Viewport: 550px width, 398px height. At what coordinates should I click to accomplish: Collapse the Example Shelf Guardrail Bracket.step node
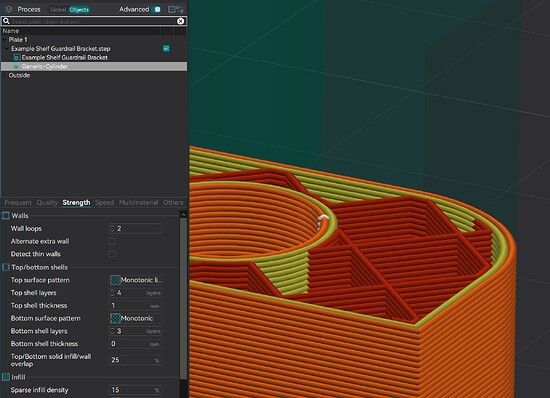(x=7, y=49)
